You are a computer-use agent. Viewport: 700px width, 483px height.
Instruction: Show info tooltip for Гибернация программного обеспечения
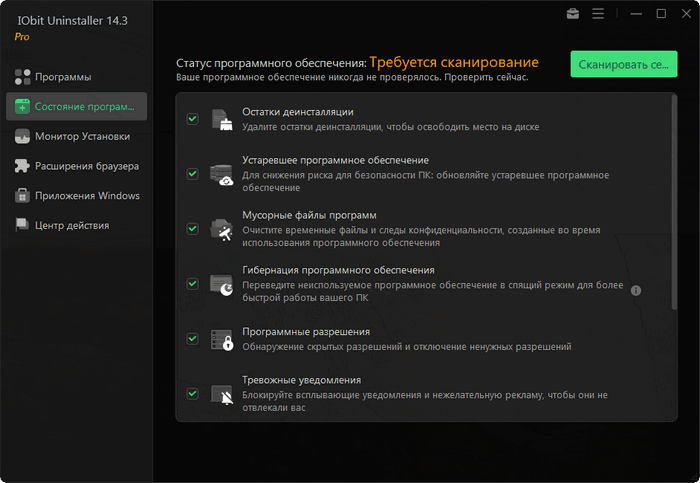pos(635,291)
